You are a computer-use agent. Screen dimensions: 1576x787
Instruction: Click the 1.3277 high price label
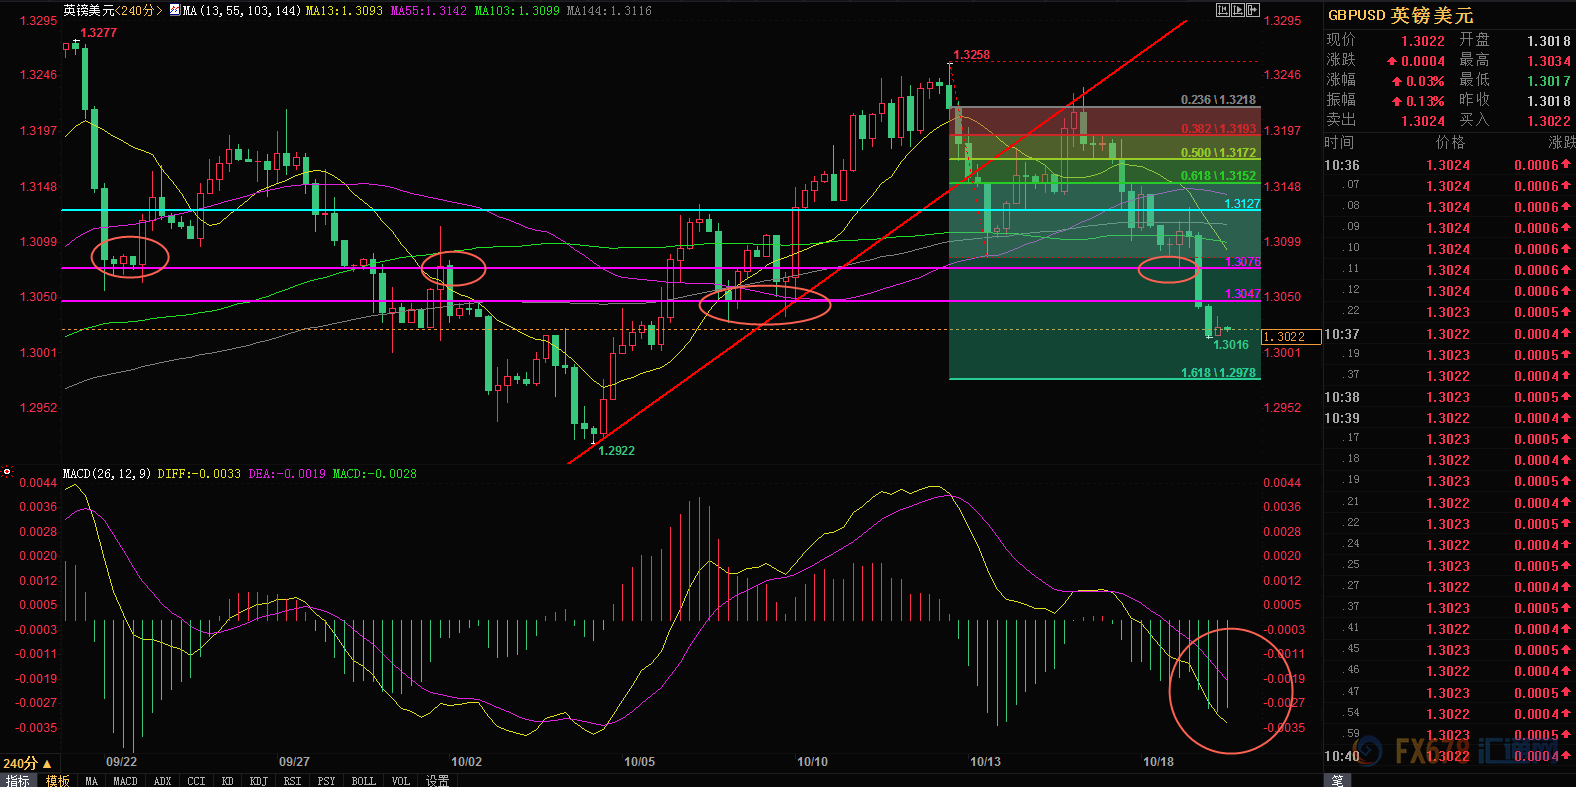(98, 33)
